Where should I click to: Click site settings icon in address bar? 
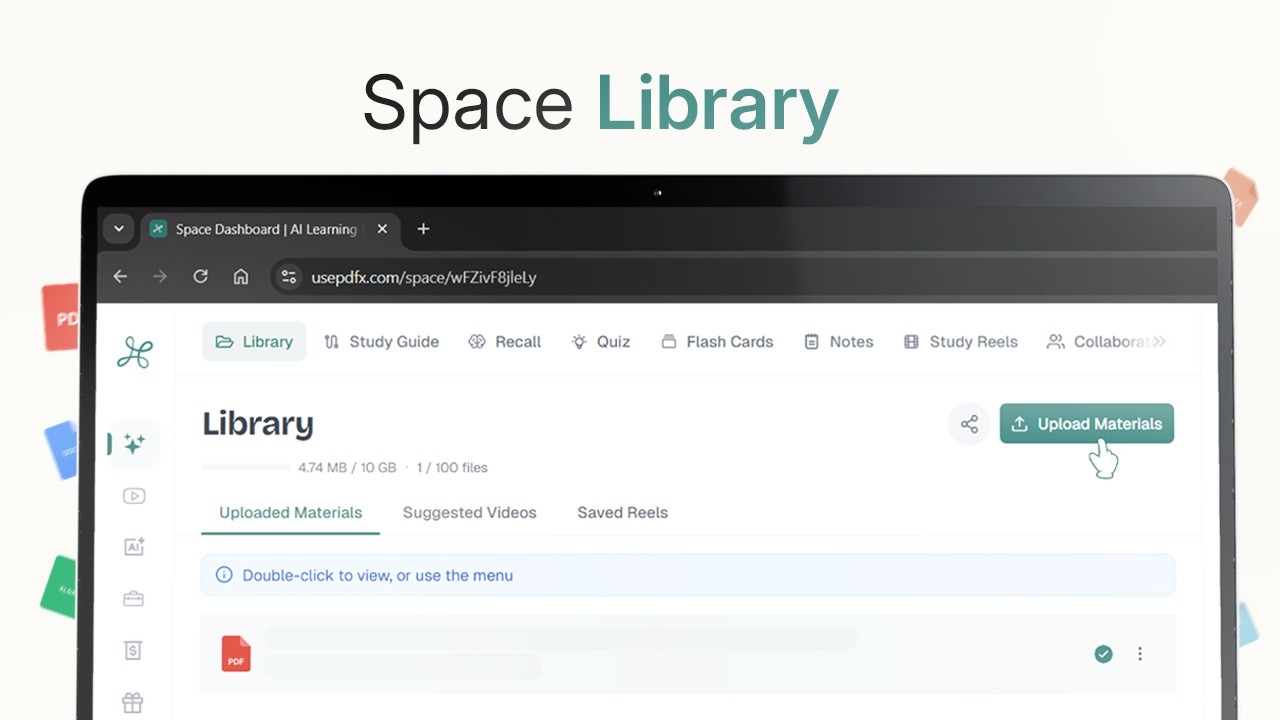click(x=289, y=277)
